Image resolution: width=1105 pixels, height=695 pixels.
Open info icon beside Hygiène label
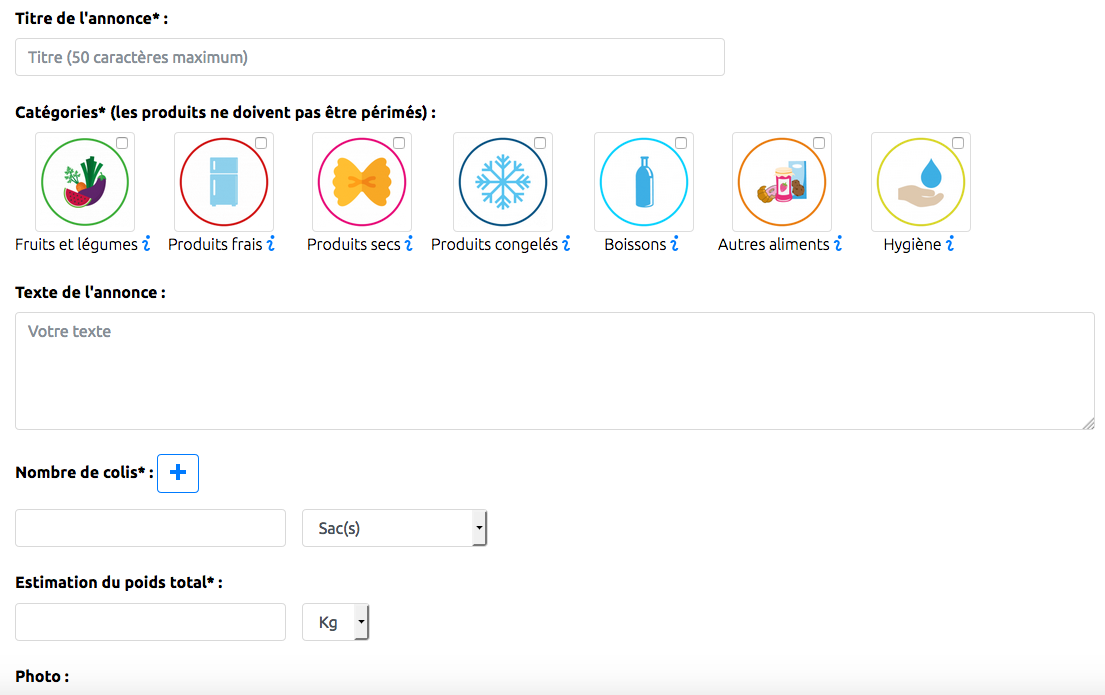tap(950, 244)
